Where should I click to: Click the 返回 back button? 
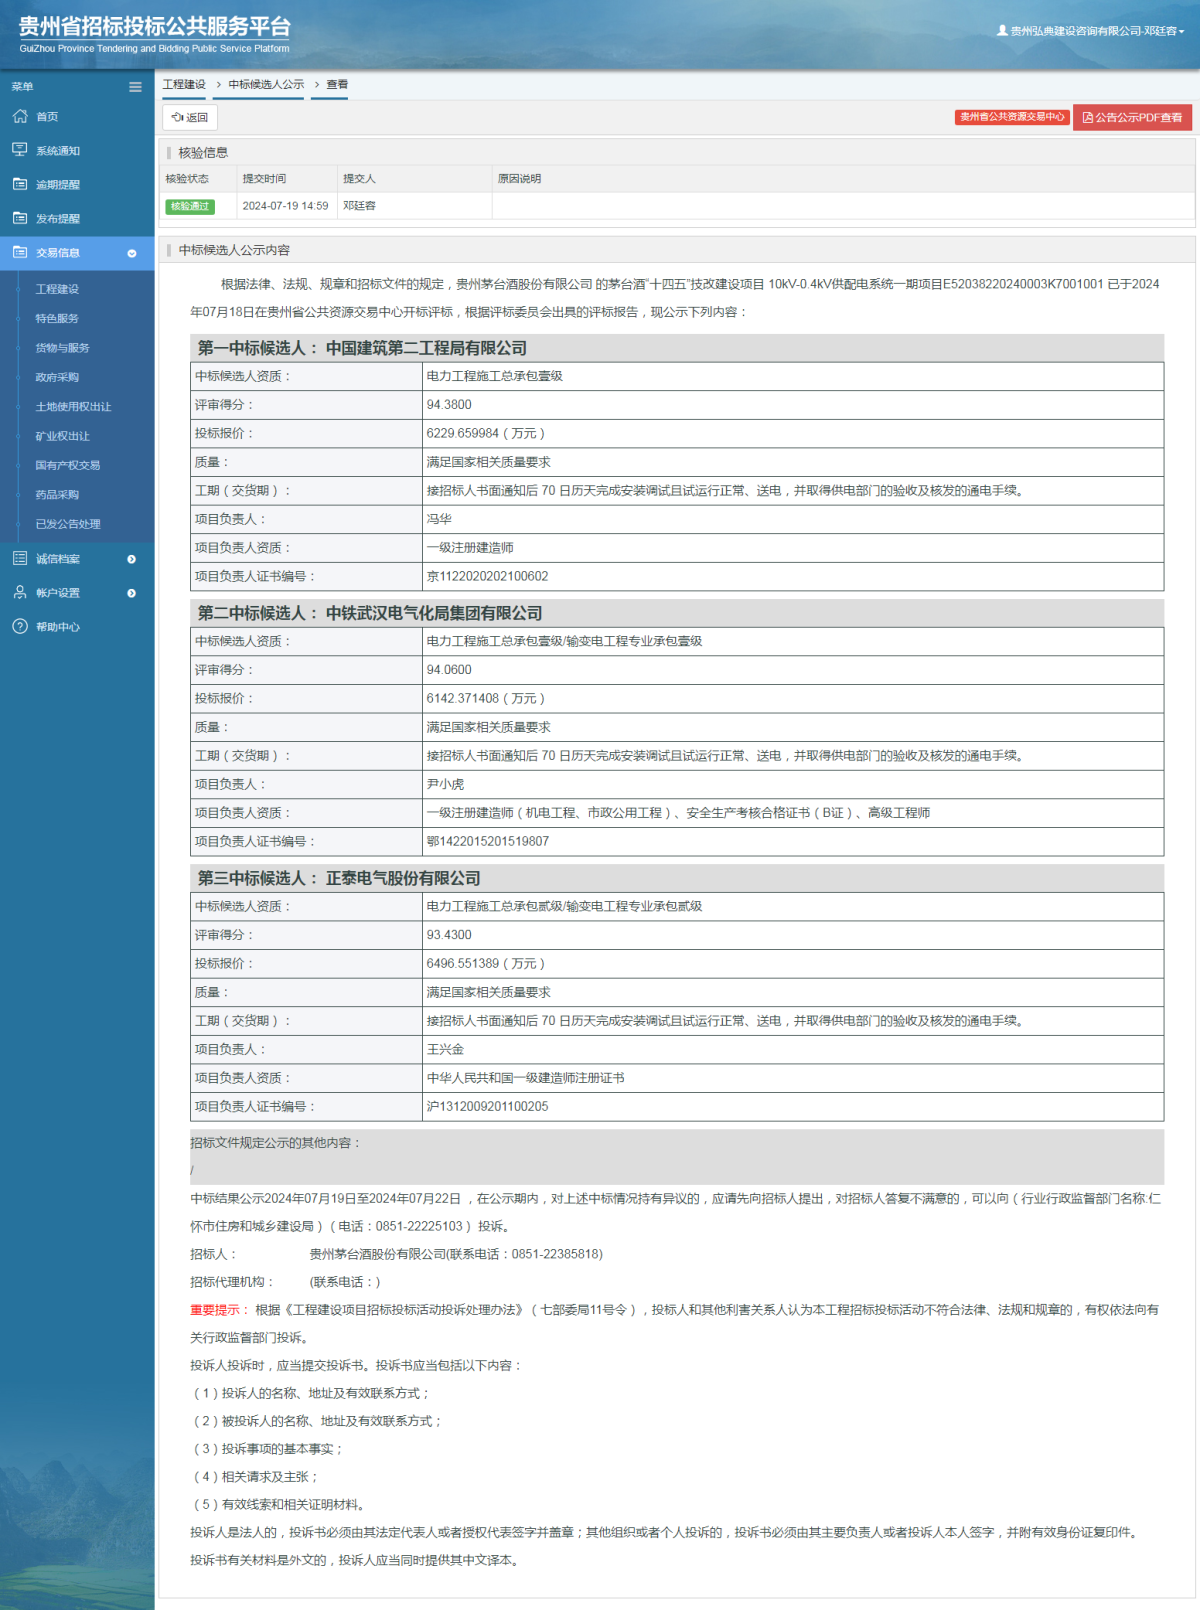click(190, 117)
